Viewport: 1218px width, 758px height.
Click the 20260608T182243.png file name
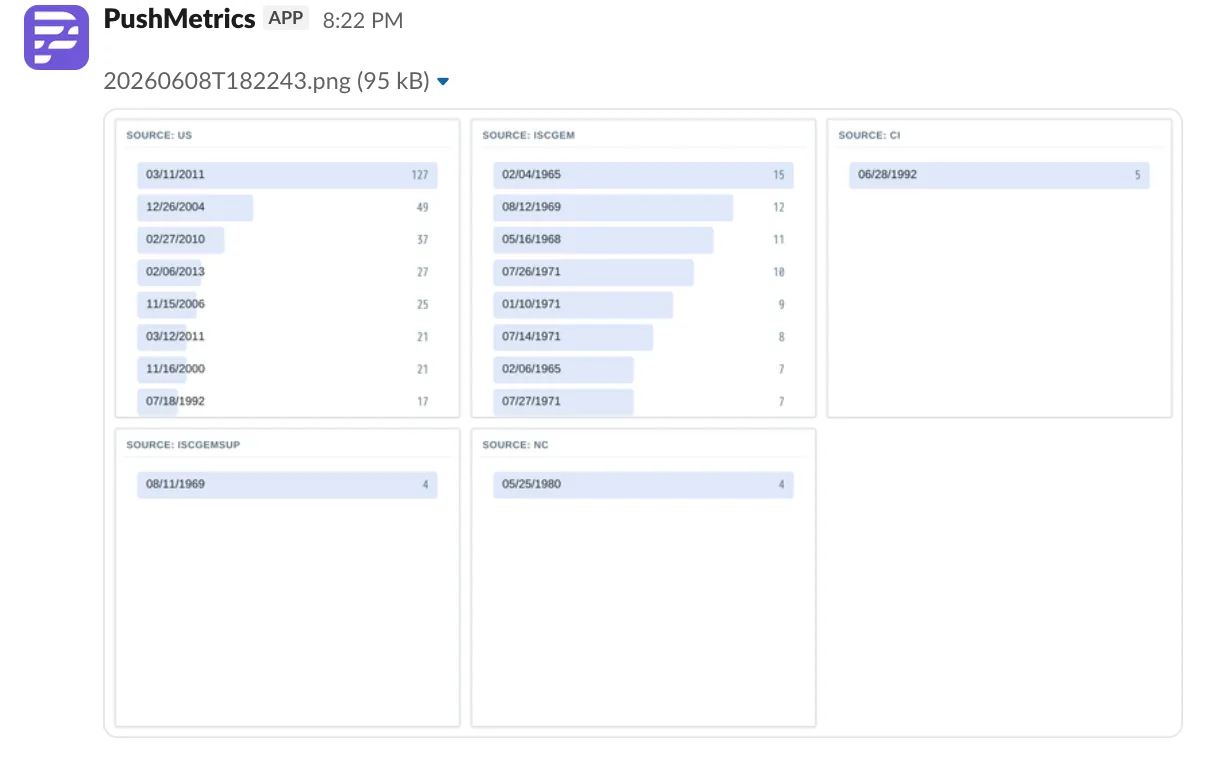click(266, 81)
